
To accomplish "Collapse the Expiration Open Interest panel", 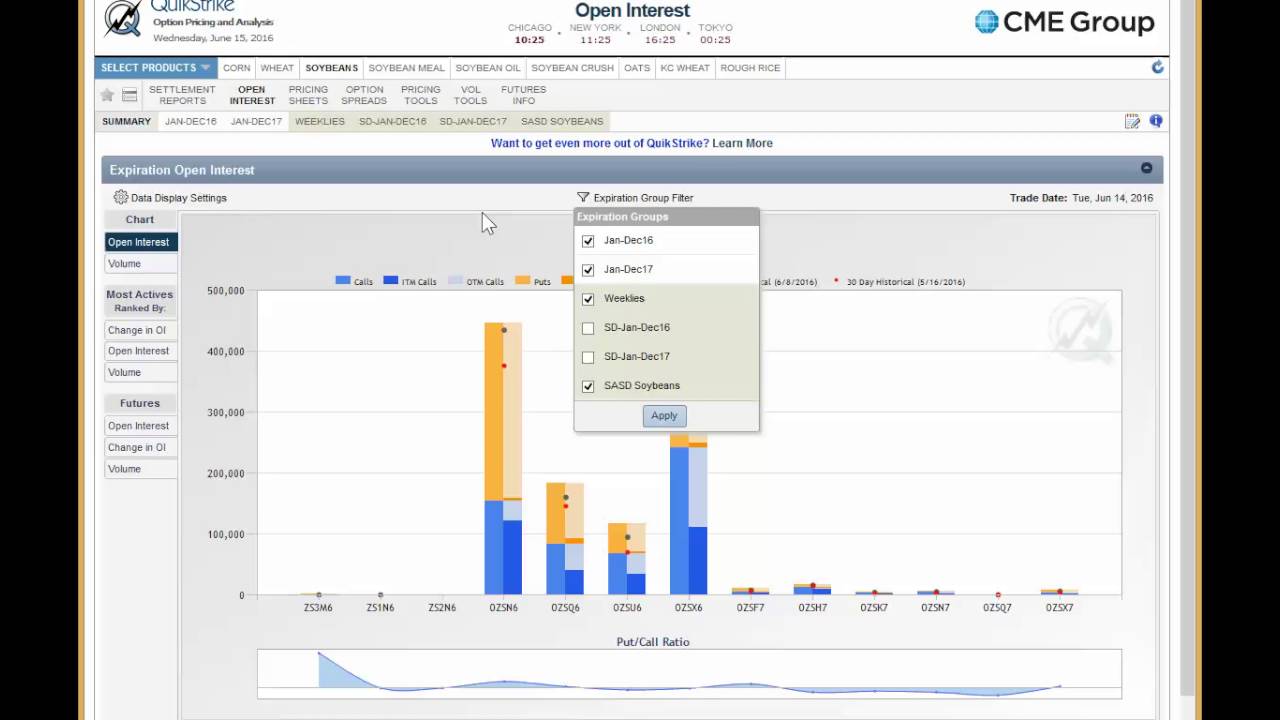I will [x=1147, y=168].
